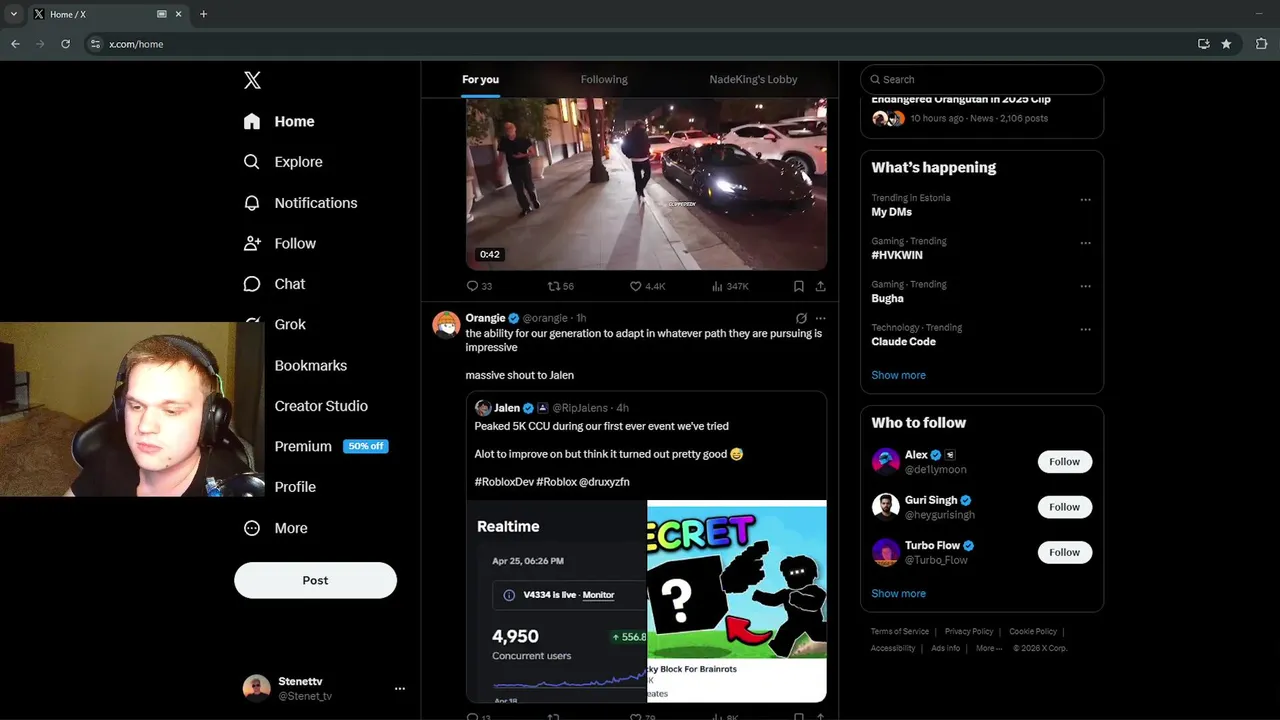Click the Post button
Screen dimensions: 1280x720
[x=315, y=580]
